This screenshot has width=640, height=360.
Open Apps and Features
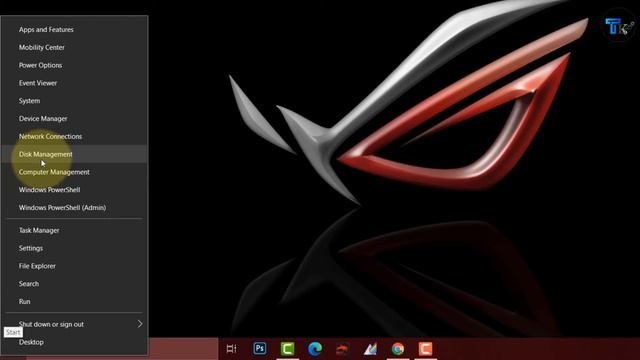pyautogui.click(x=74, y=29)
